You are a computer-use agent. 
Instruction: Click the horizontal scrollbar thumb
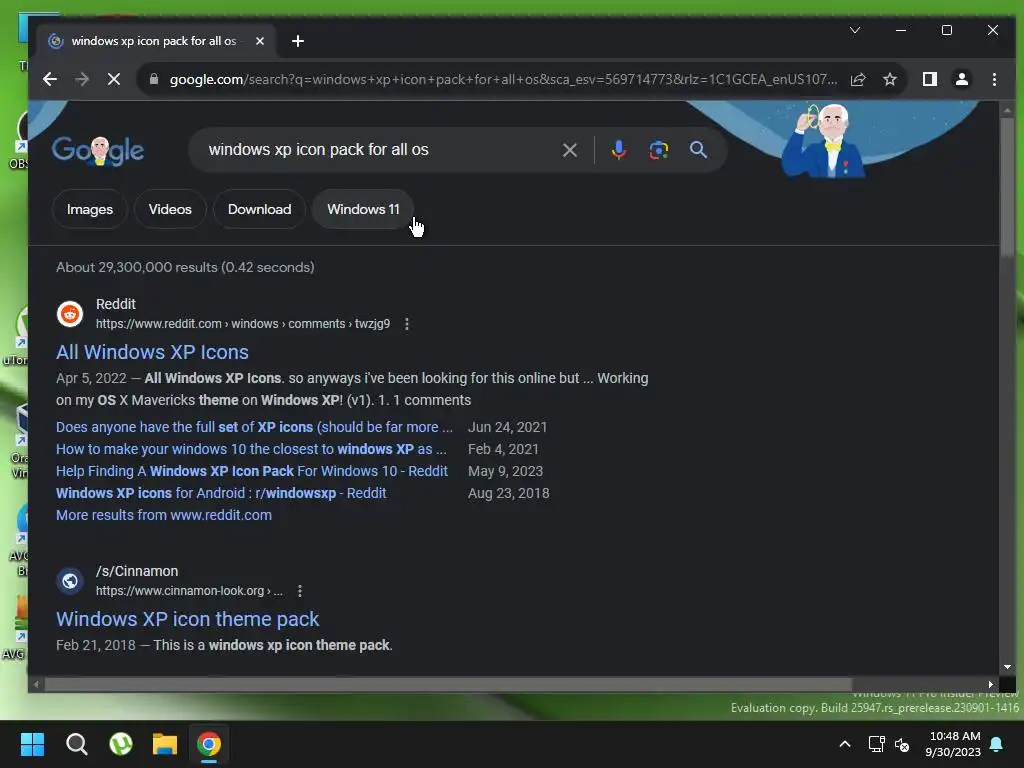click(x=448, y=684)
